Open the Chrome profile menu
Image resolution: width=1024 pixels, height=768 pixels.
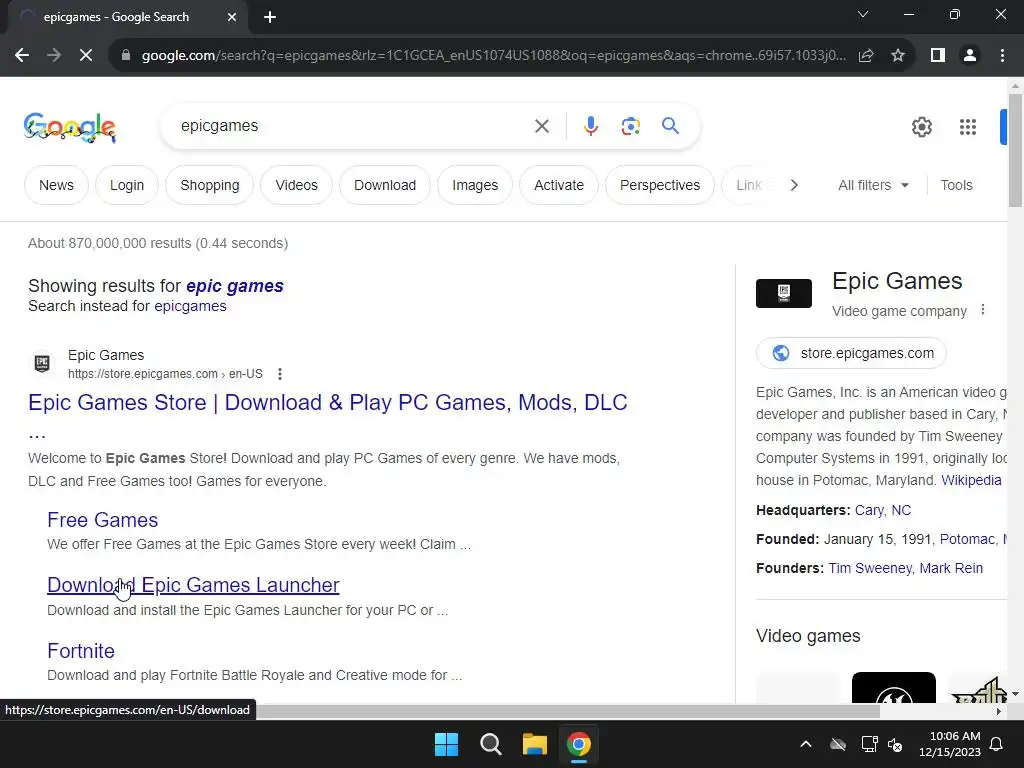[970, 56]
